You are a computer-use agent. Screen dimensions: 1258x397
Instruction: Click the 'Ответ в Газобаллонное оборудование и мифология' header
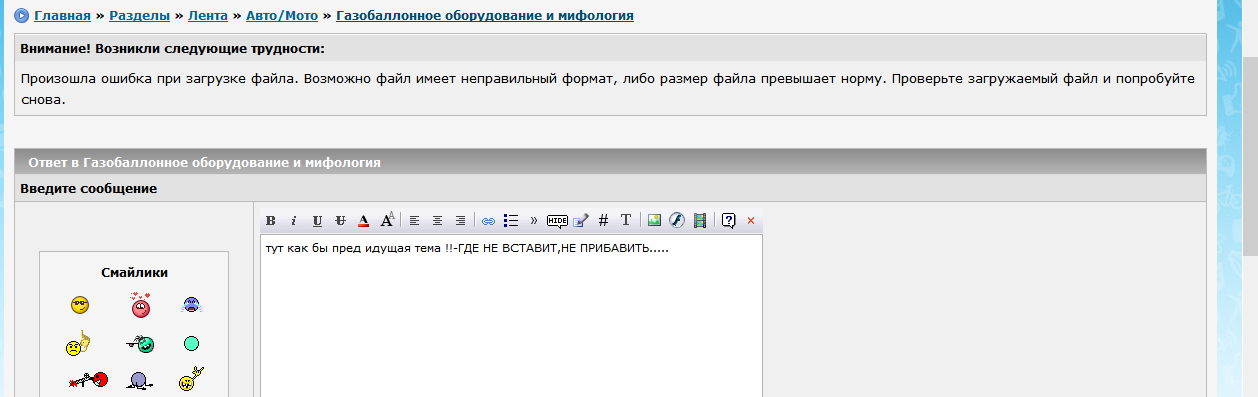(204, 162)
